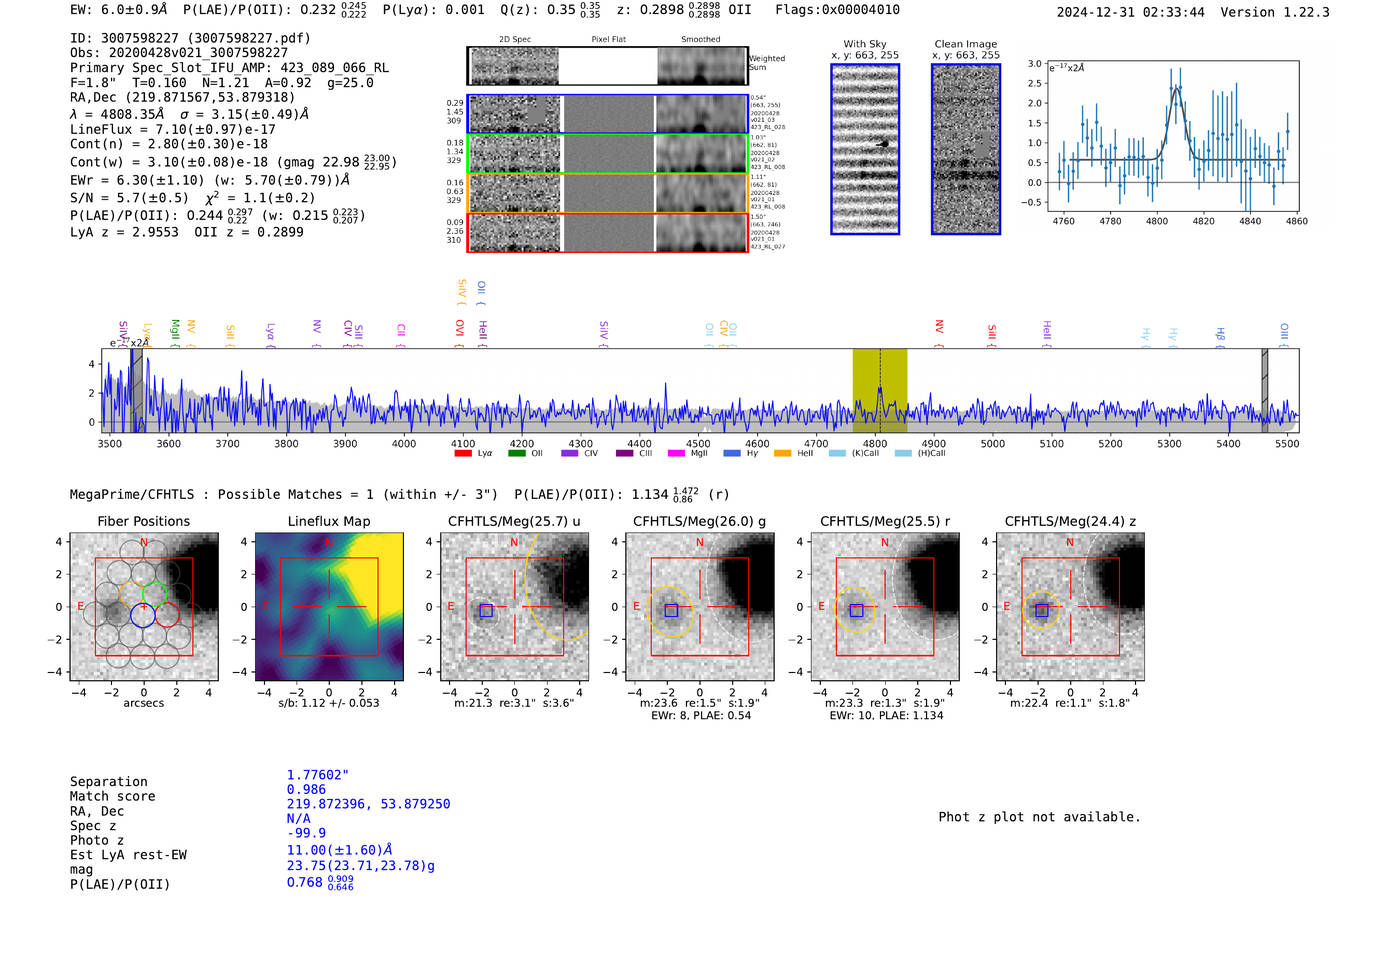Click the red Lyα legend swatch
This screenshot has width=1400, height=953.
click(463, 453)
